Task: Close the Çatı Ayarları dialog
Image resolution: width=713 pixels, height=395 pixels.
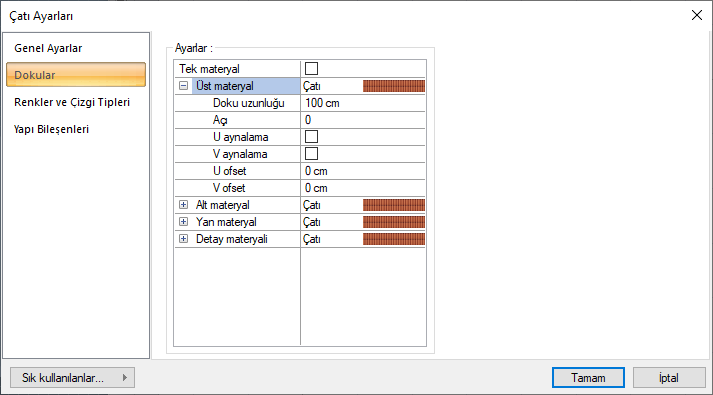Action: pyautogui.click(x=697, y=15)
